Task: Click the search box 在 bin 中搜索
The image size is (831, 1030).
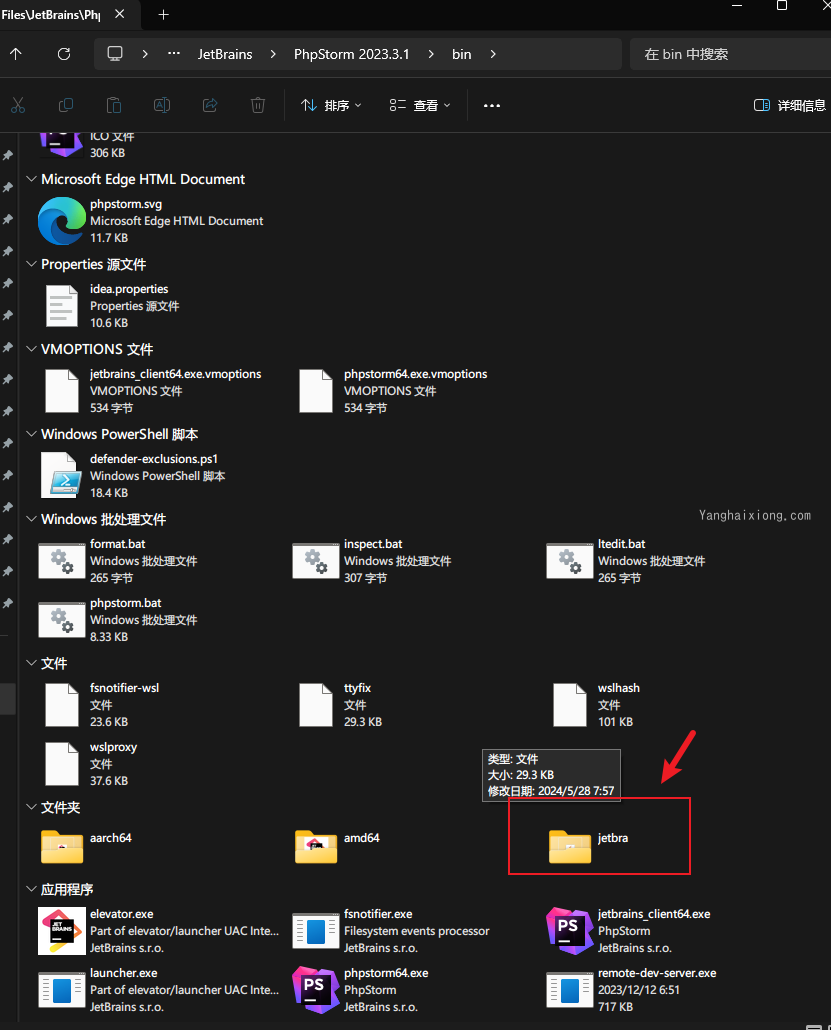Action: click(x=730, y=54)
